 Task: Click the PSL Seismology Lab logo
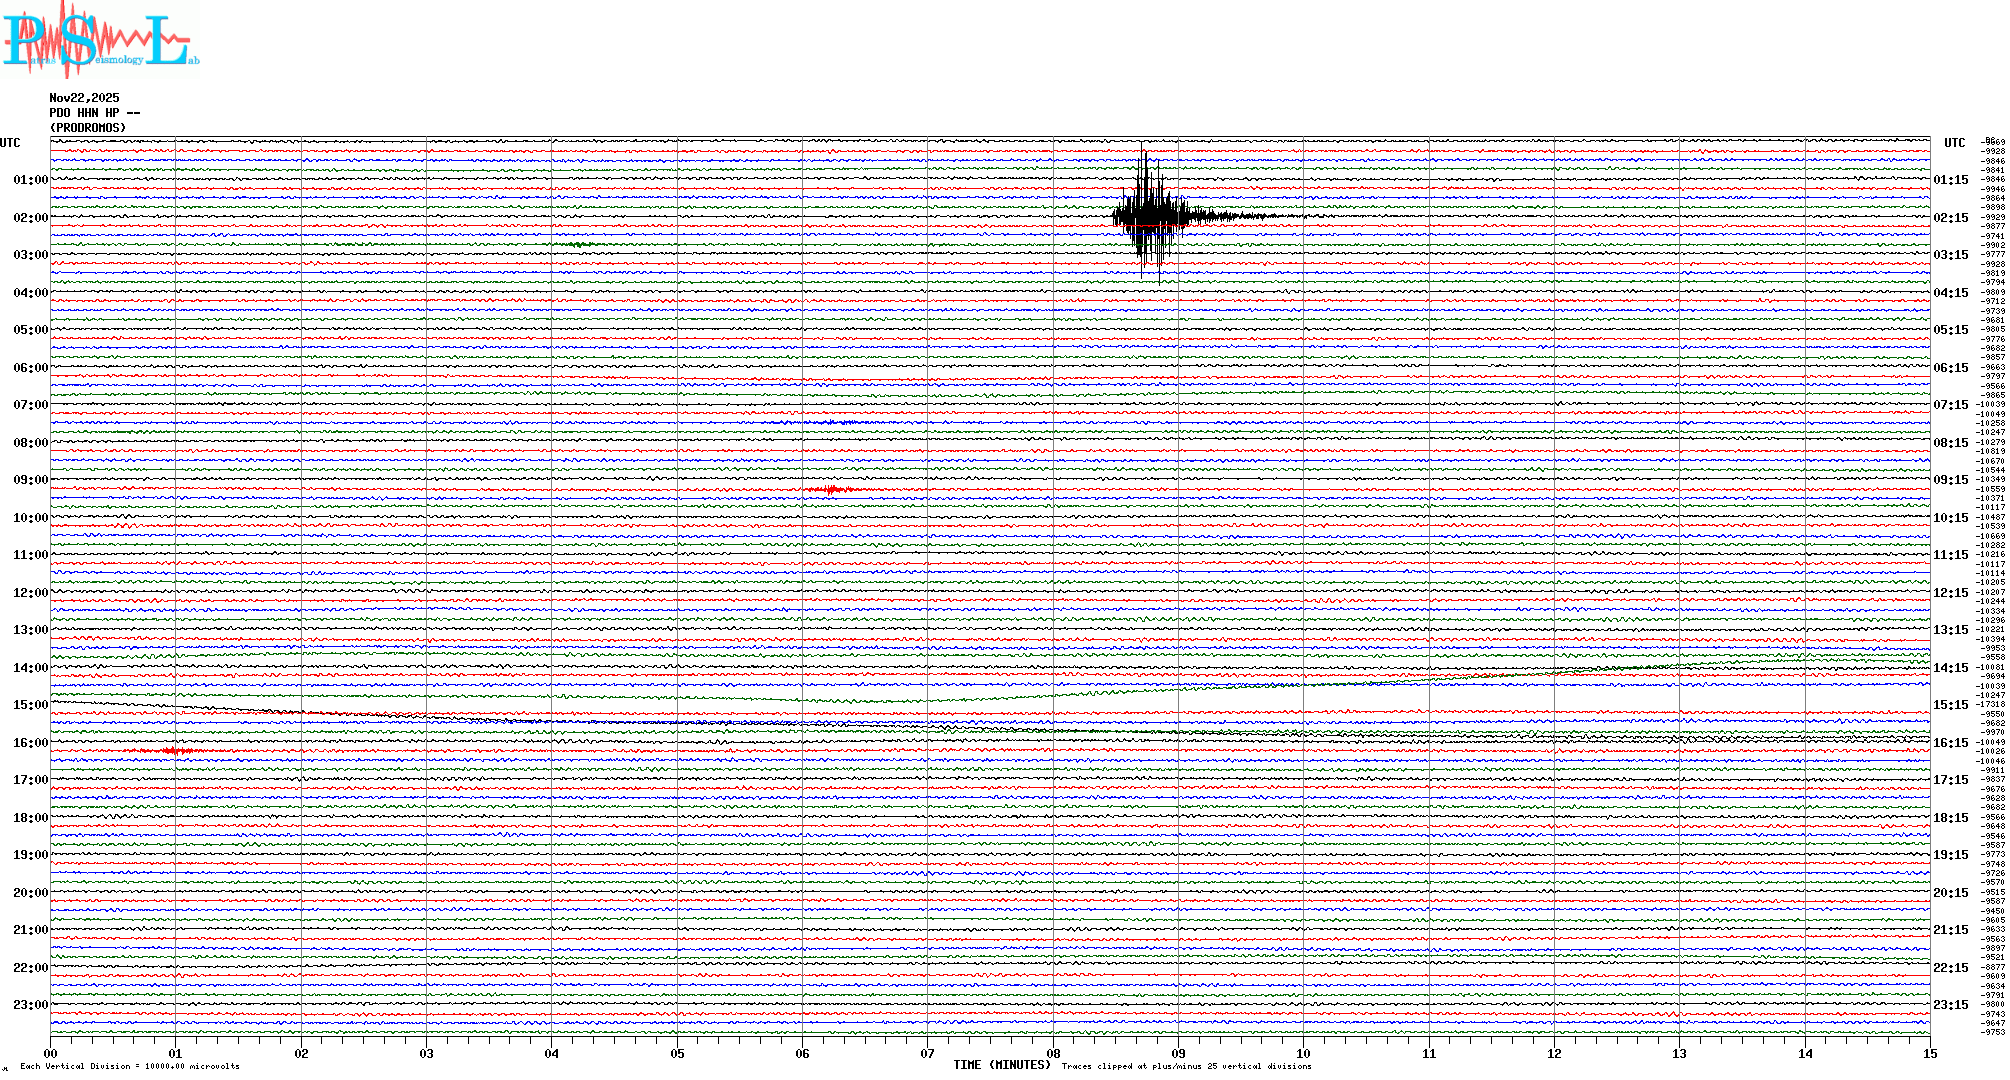[100, 40]
